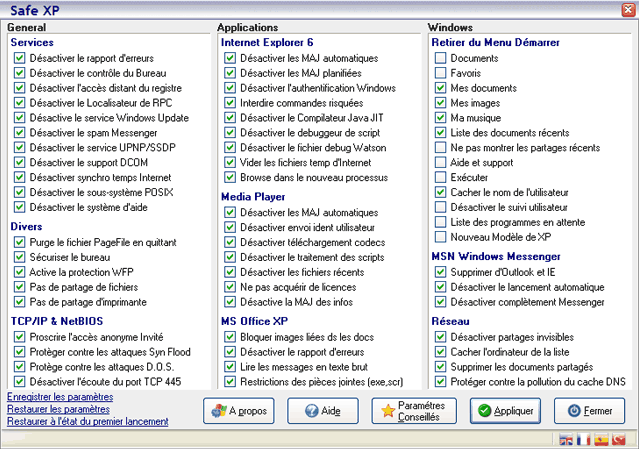Viewport: 639px width, 449px height.
Task: Uncheck Vider les fichiers temp d'Internet
Action: [x=230, y=162]
